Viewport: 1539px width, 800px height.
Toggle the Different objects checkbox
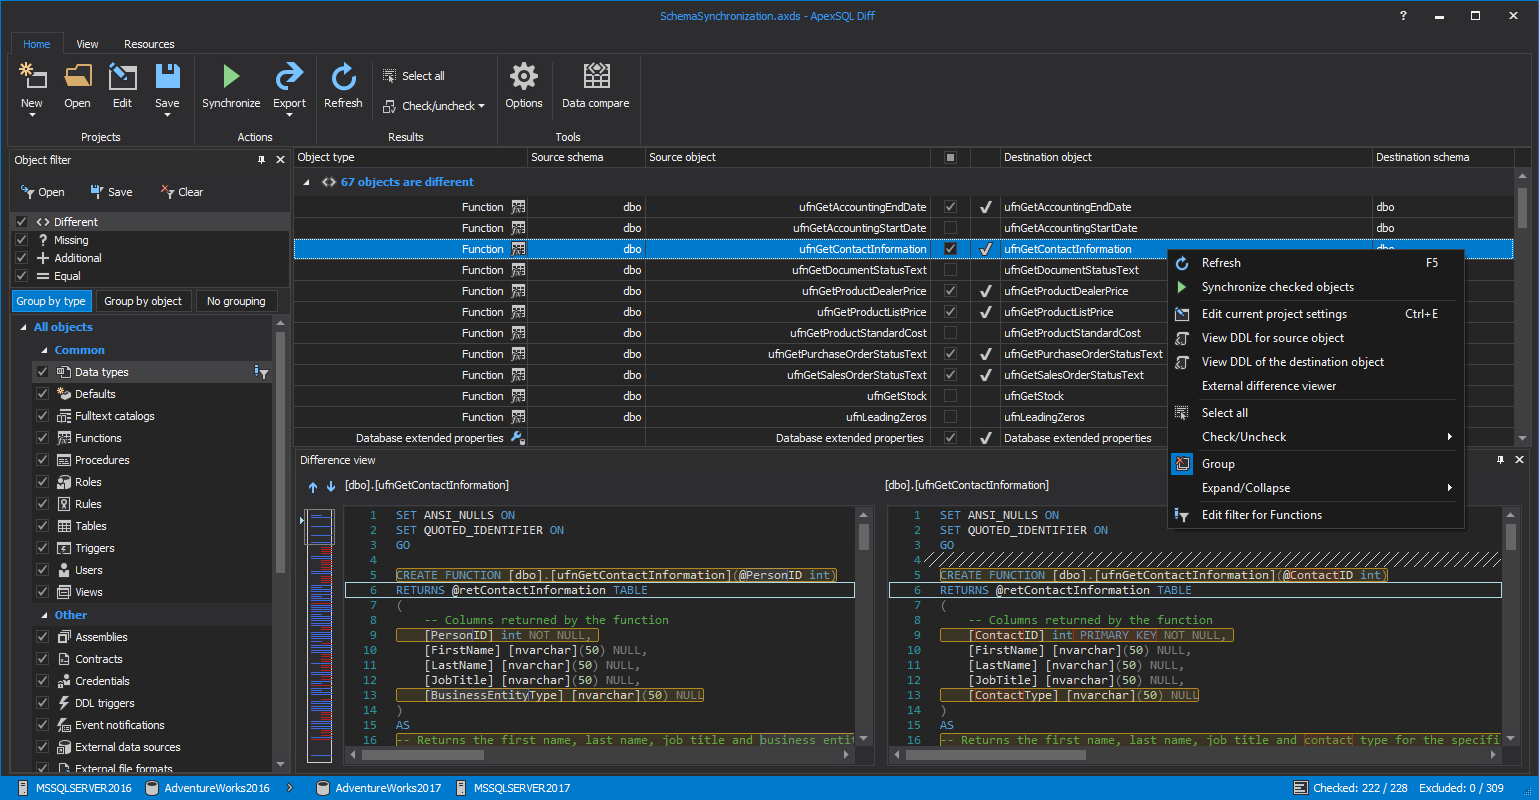pyautogui.click(x=22, y=222)
